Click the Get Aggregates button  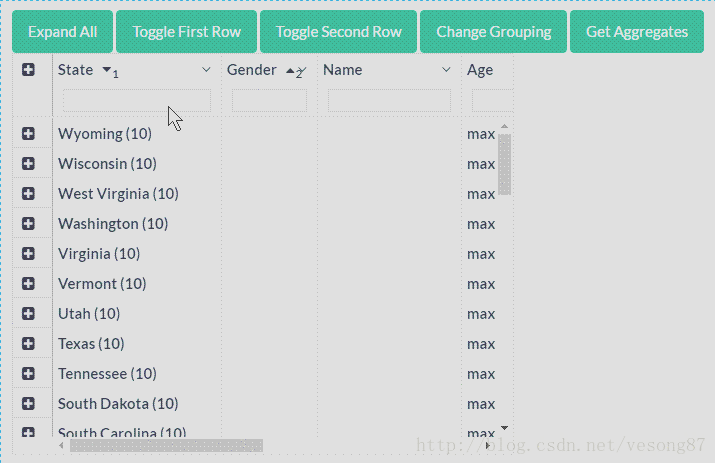pos(637,32)
